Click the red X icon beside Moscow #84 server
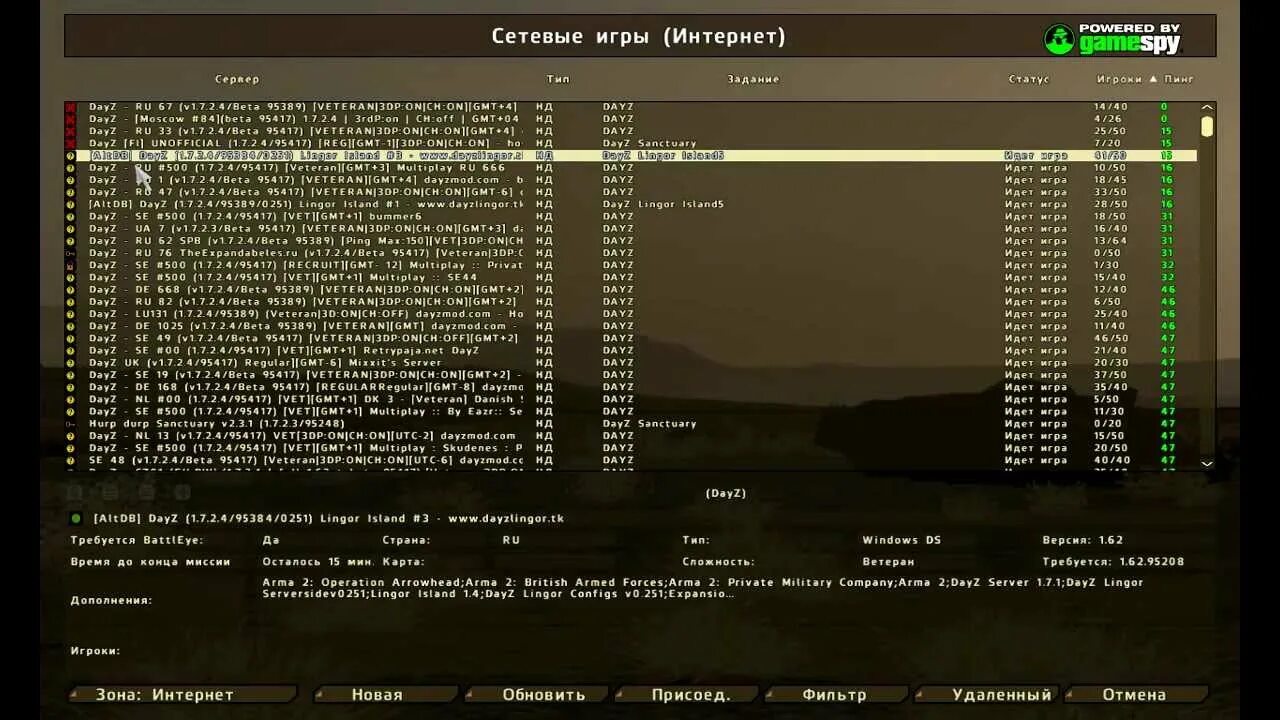The width and height of the screenshot is (1280, 720). [71, 119]
